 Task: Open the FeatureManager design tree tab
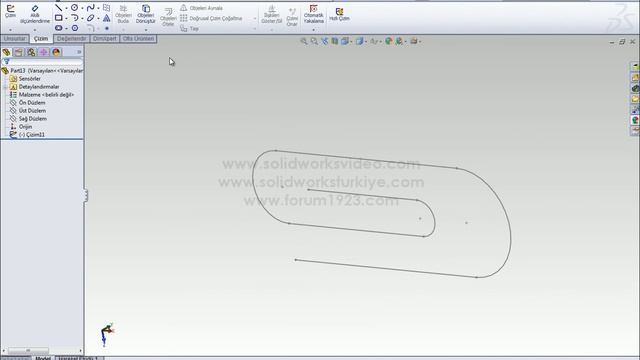point(6,52)
